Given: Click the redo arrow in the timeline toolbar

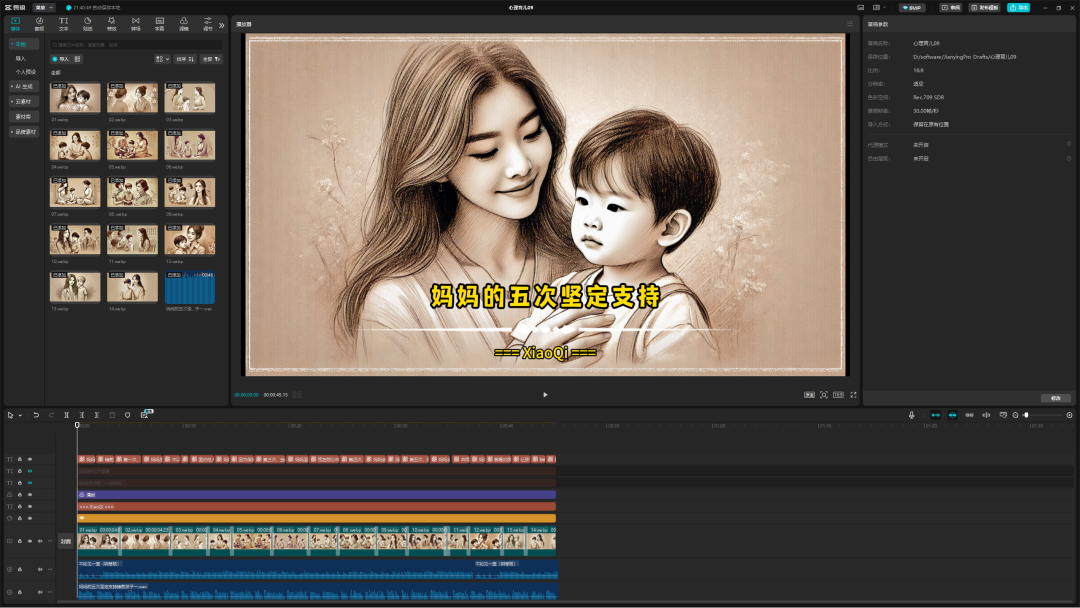Looking at the screenshot, I should pyautogui.click(x=51, y=415).
